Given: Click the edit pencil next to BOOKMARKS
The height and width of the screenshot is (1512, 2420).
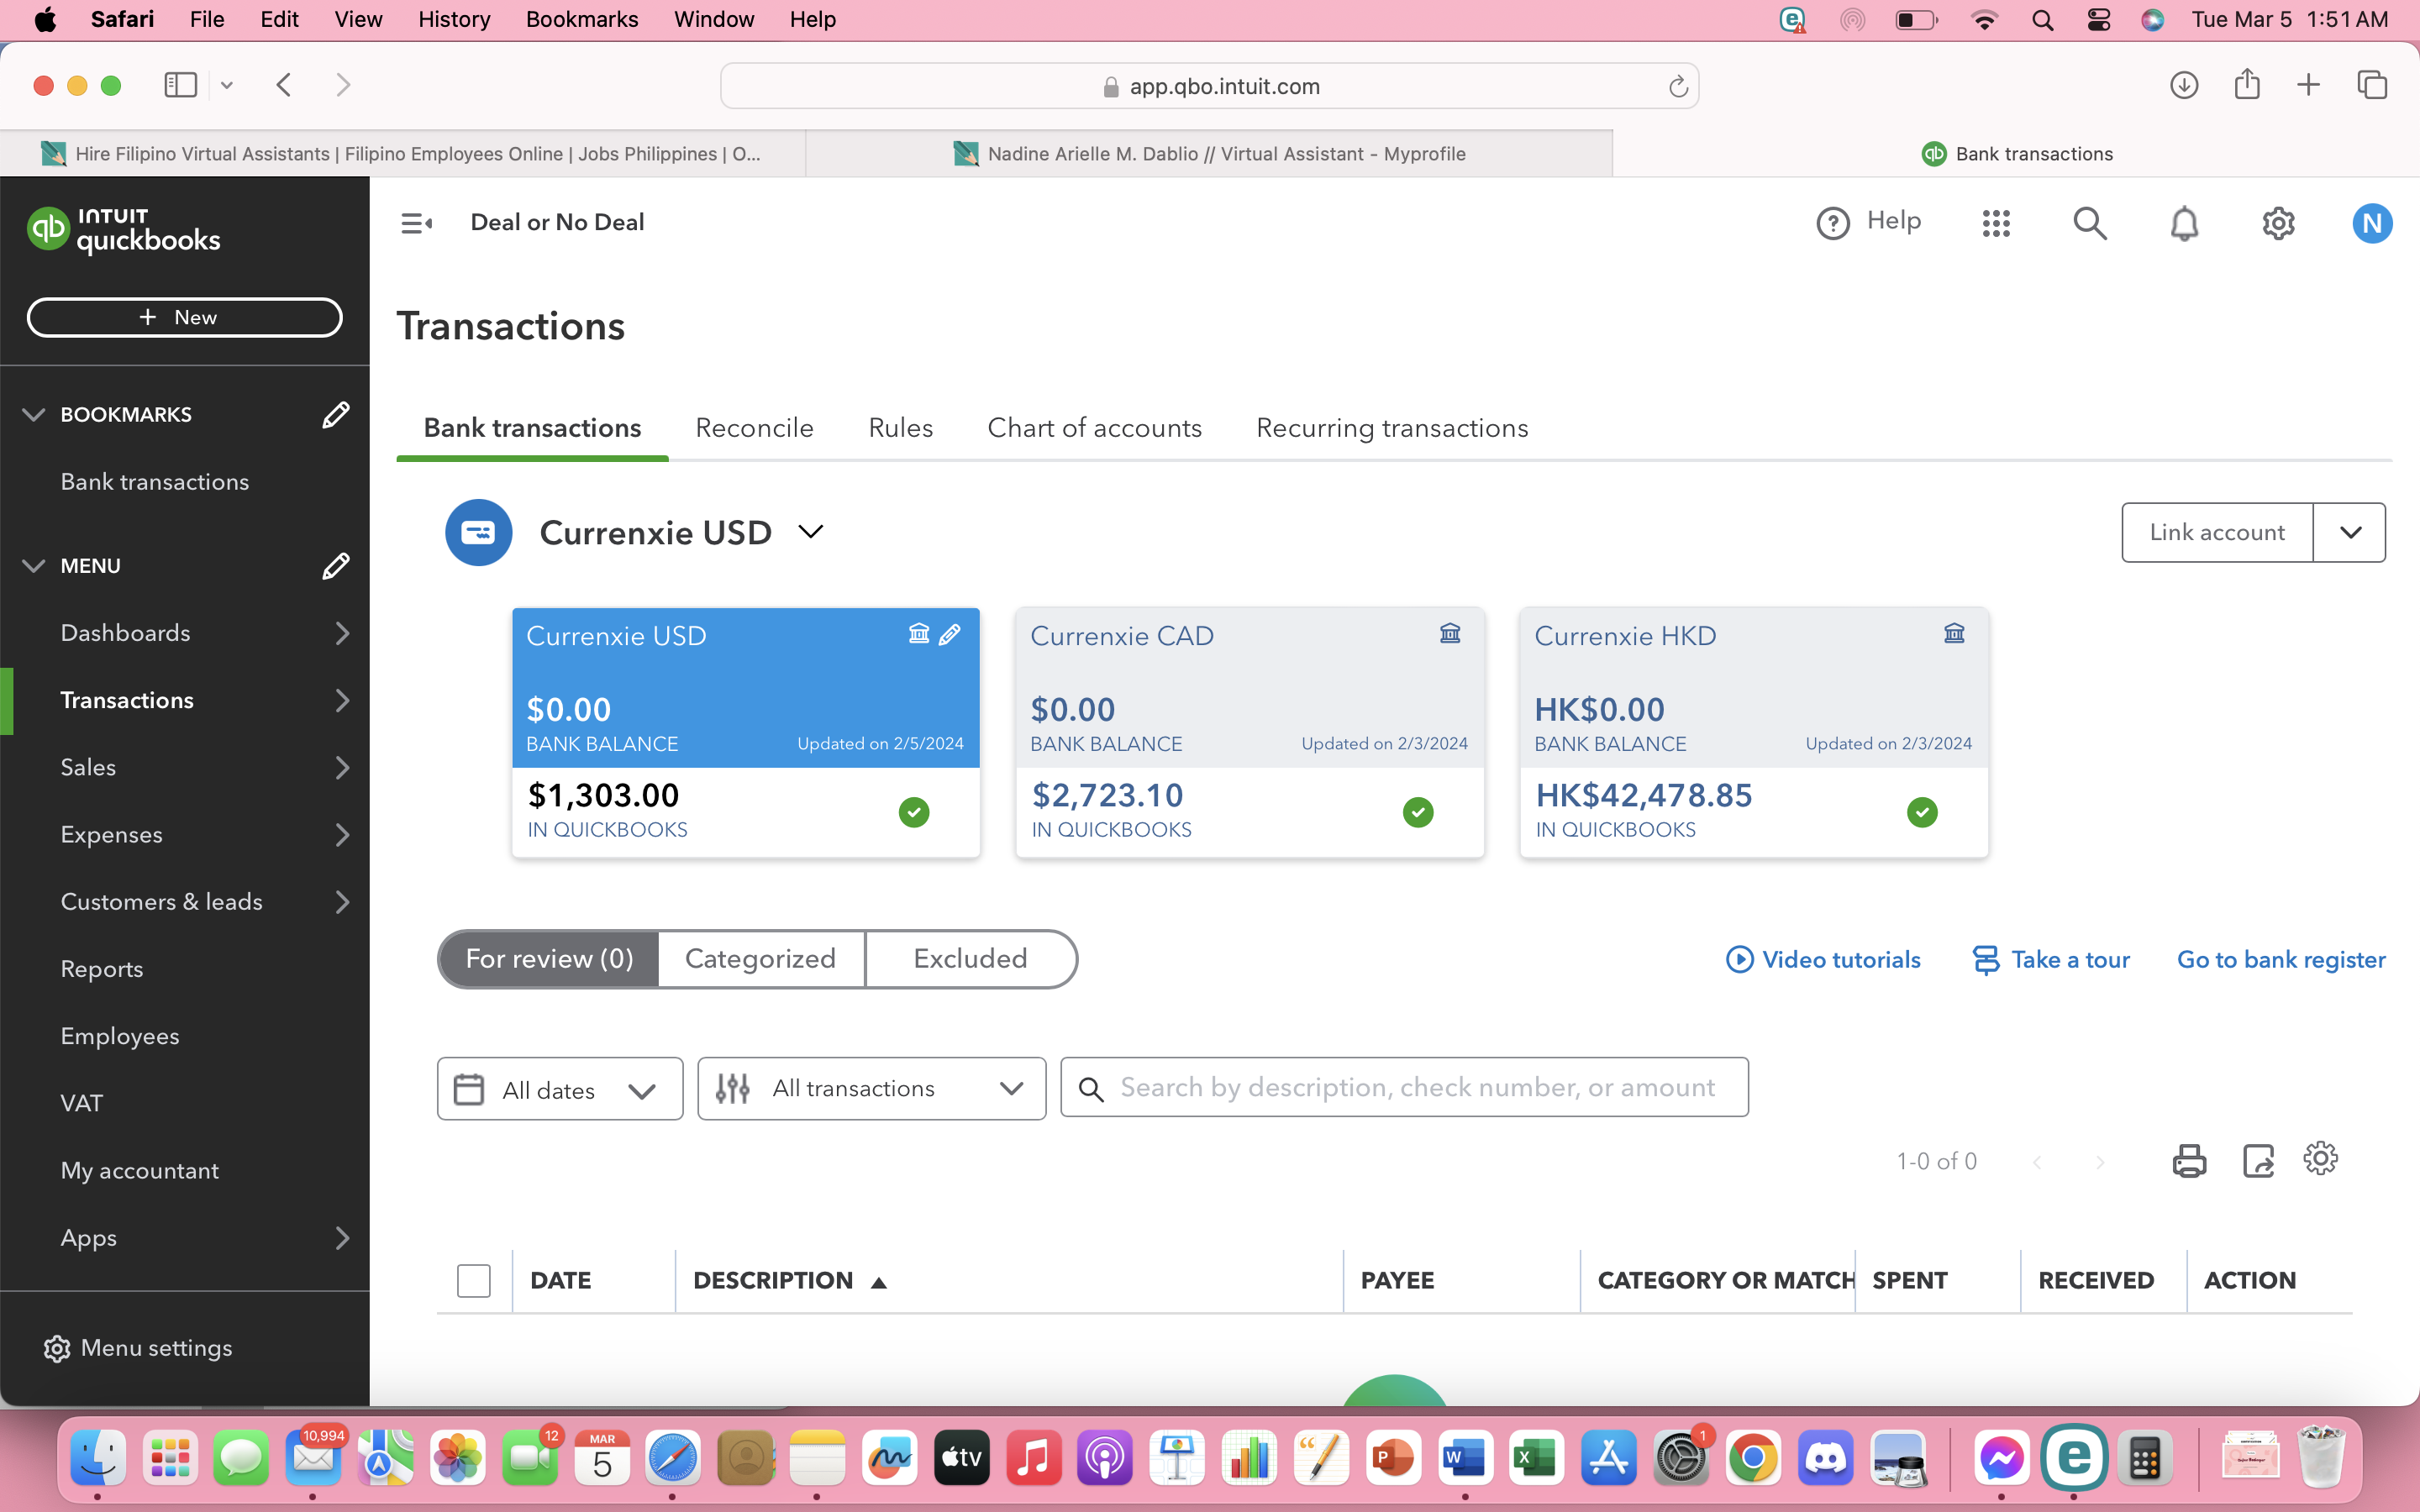Looking at the screenshot, I should tap(335, 414).
